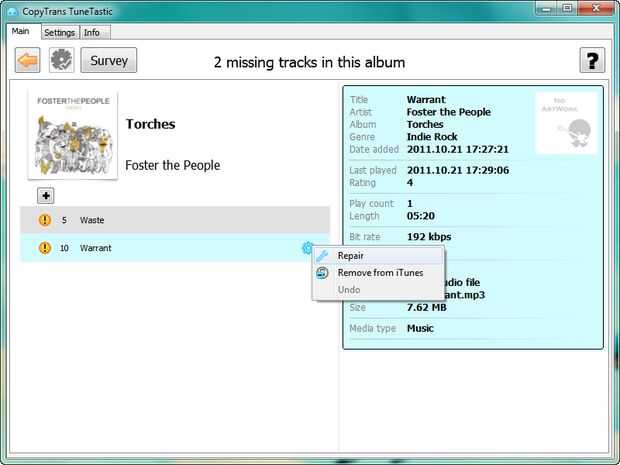The height and width of the screenshot is (465, 620).
Task: Select the Warrant track row
Action: tap(175, 248)
